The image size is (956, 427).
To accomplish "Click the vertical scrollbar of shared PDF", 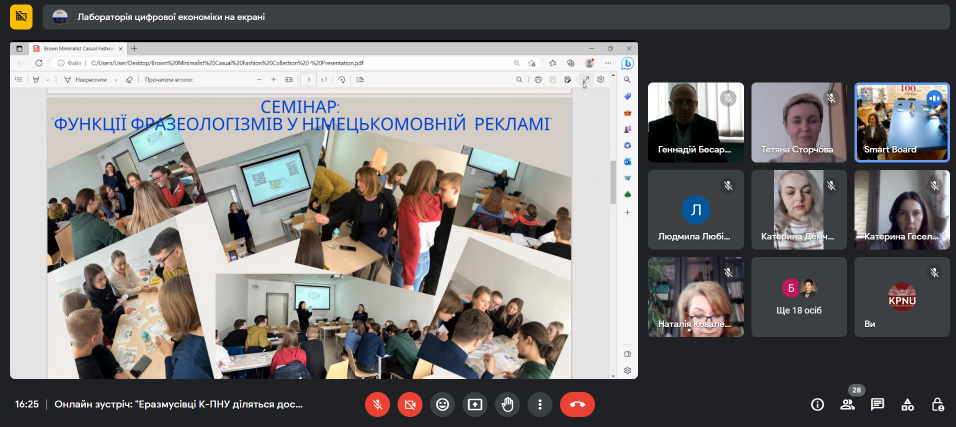I will coord(612,180).
